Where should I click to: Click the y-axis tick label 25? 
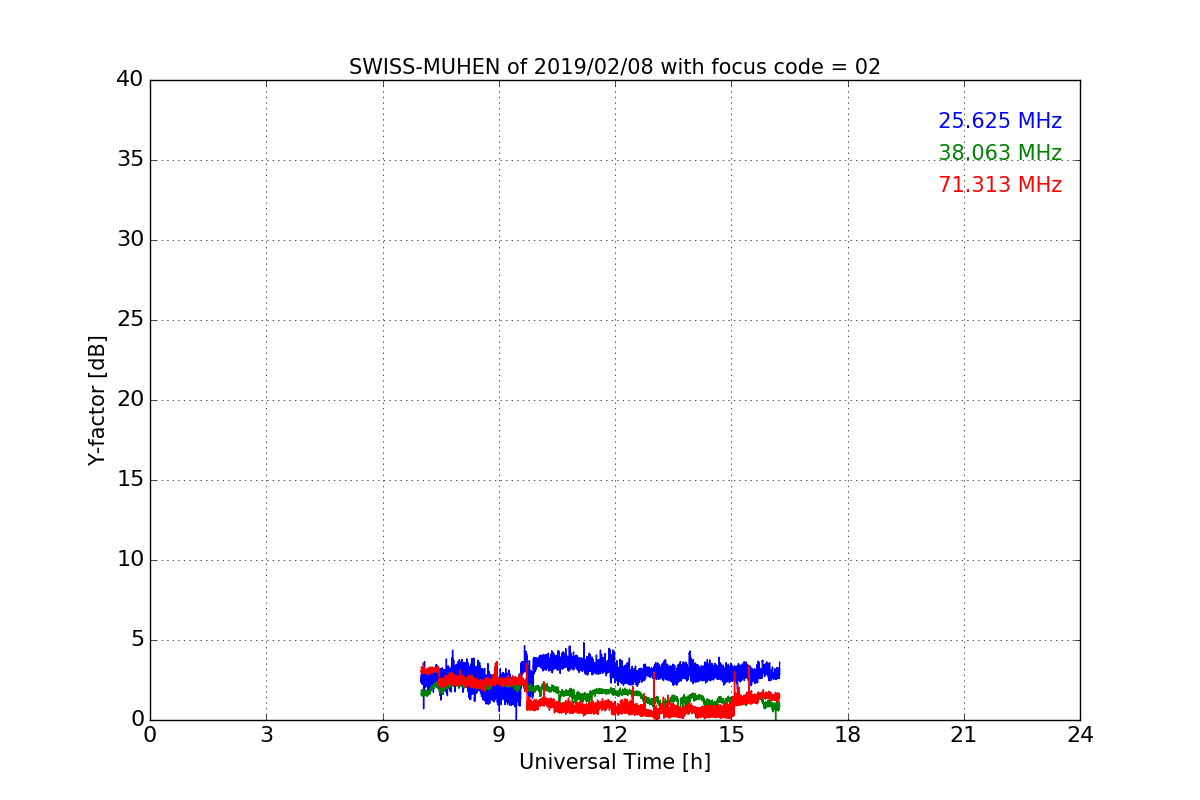coord(130,319)
